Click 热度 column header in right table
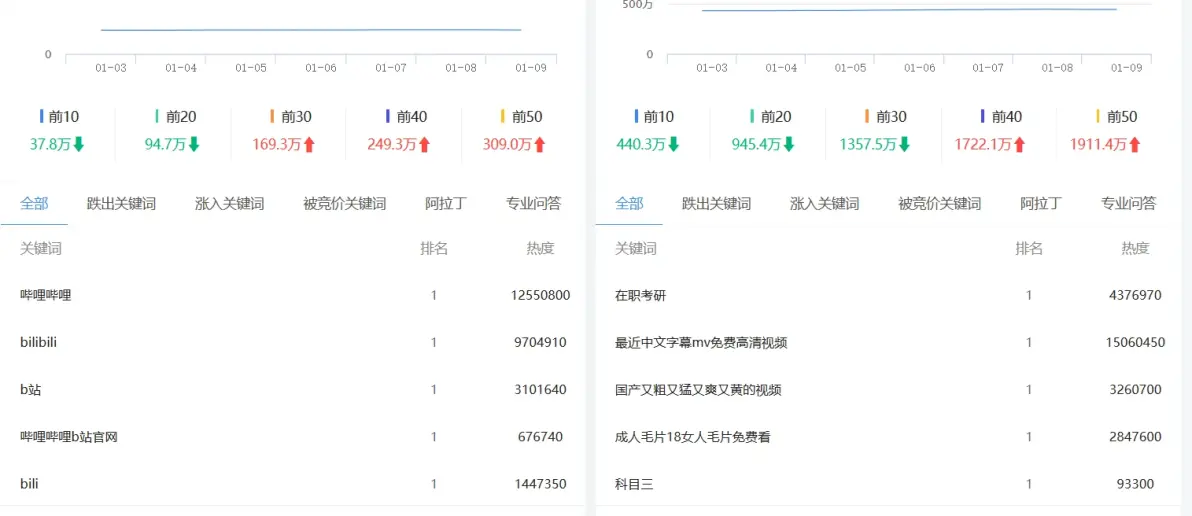This screenshot has height=516, width=1192. click(1136, 249)
